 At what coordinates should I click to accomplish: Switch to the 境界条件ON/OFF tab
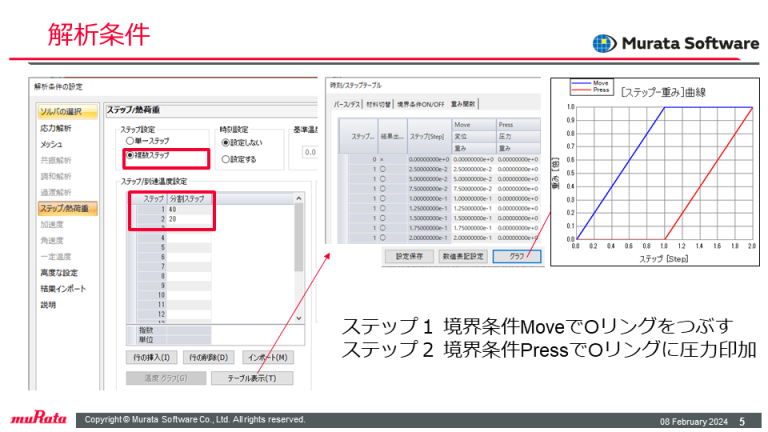click(x=422, y=103)
